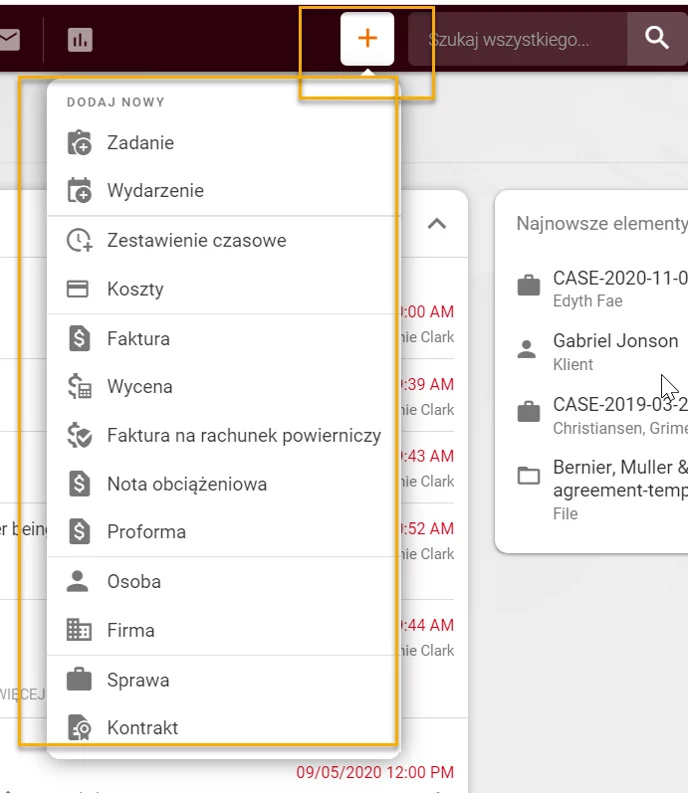688x793 pixels.
Task: Click the Nota obciążeniowa icon
Action: [79, 483]
